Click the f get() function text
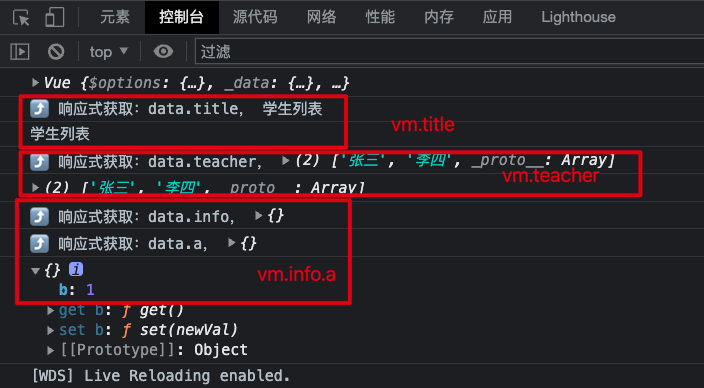 pos(153,310)
